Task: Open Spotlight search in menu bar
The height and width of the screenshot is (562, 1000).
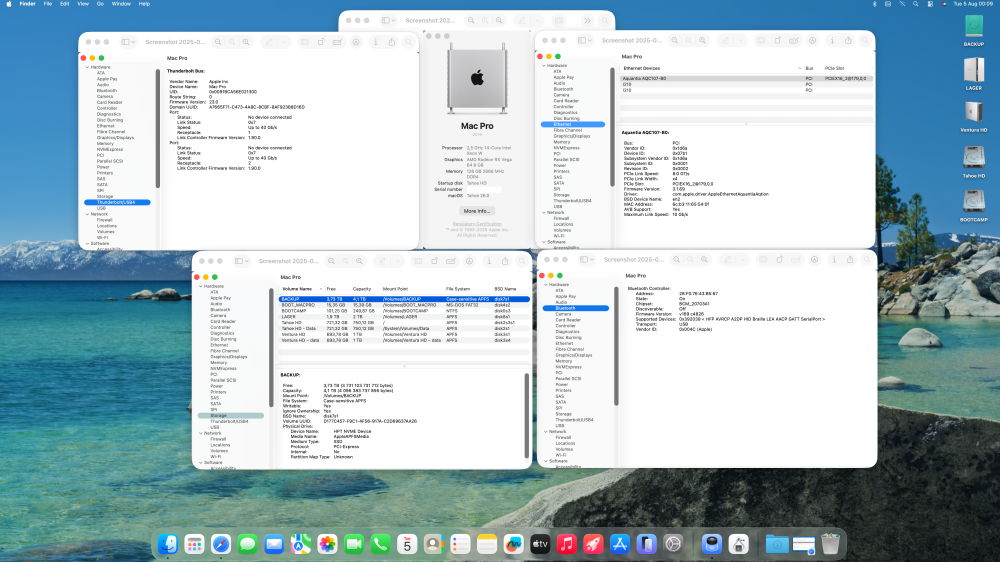Action: 916,4
